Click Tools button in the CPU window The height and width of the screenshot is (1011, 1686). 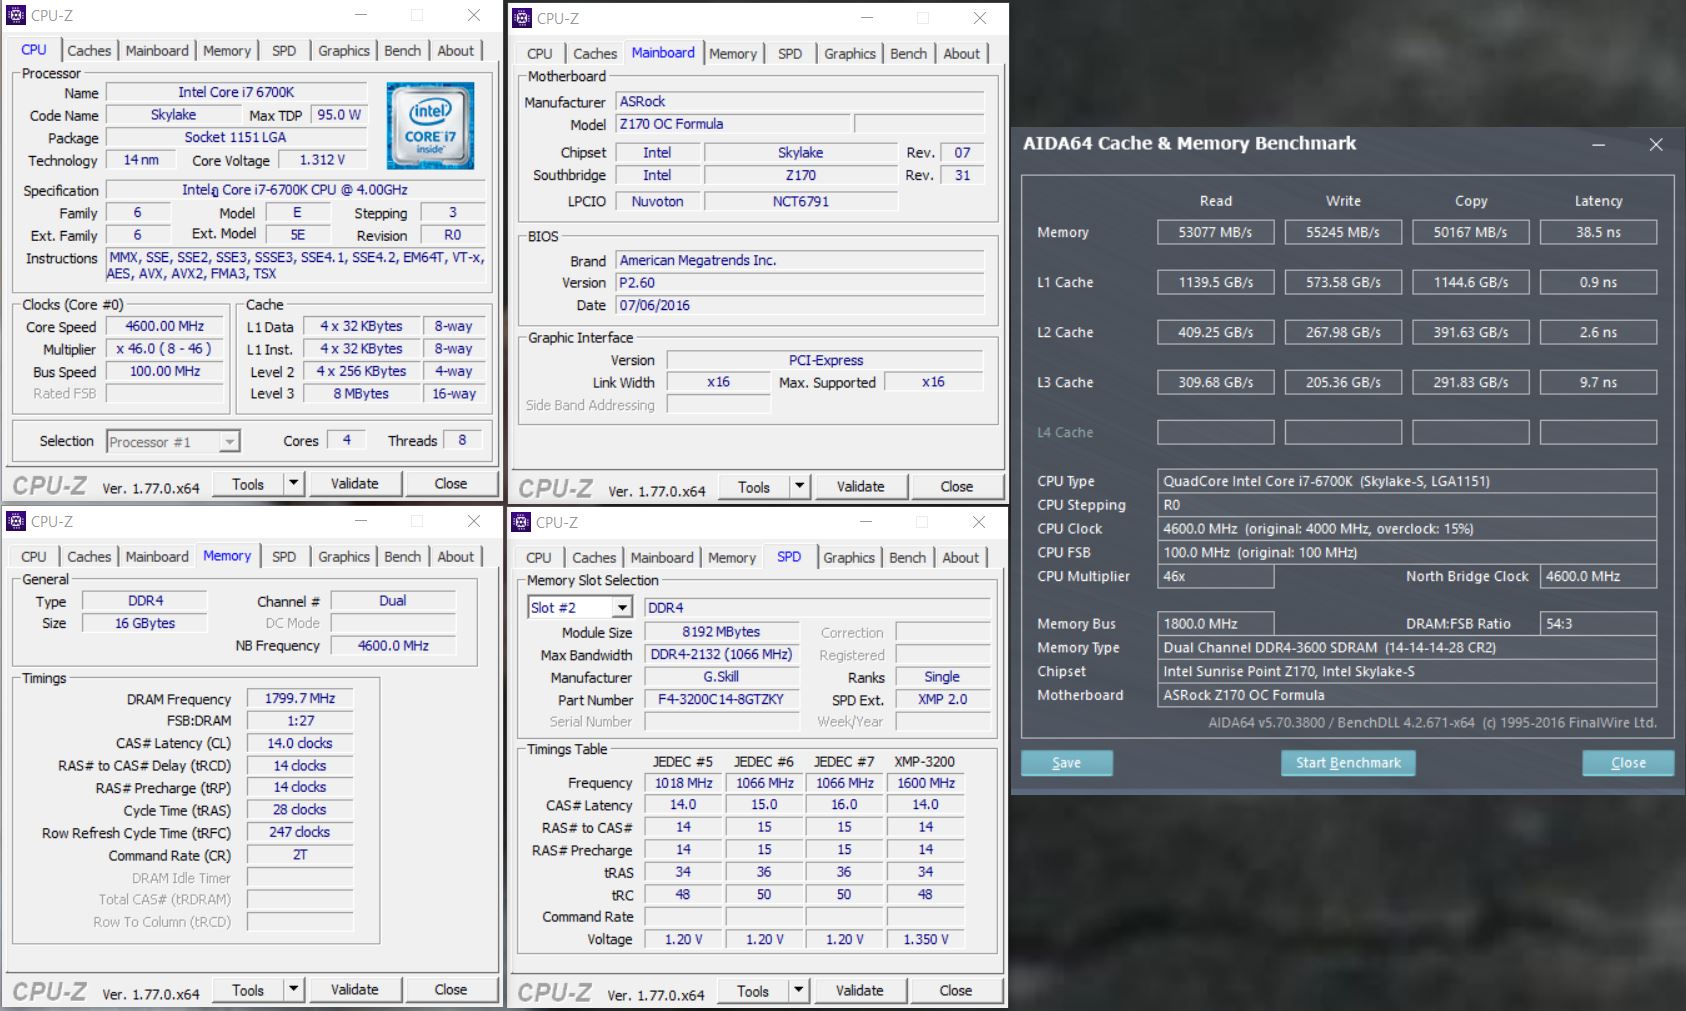tap(248, 484)
